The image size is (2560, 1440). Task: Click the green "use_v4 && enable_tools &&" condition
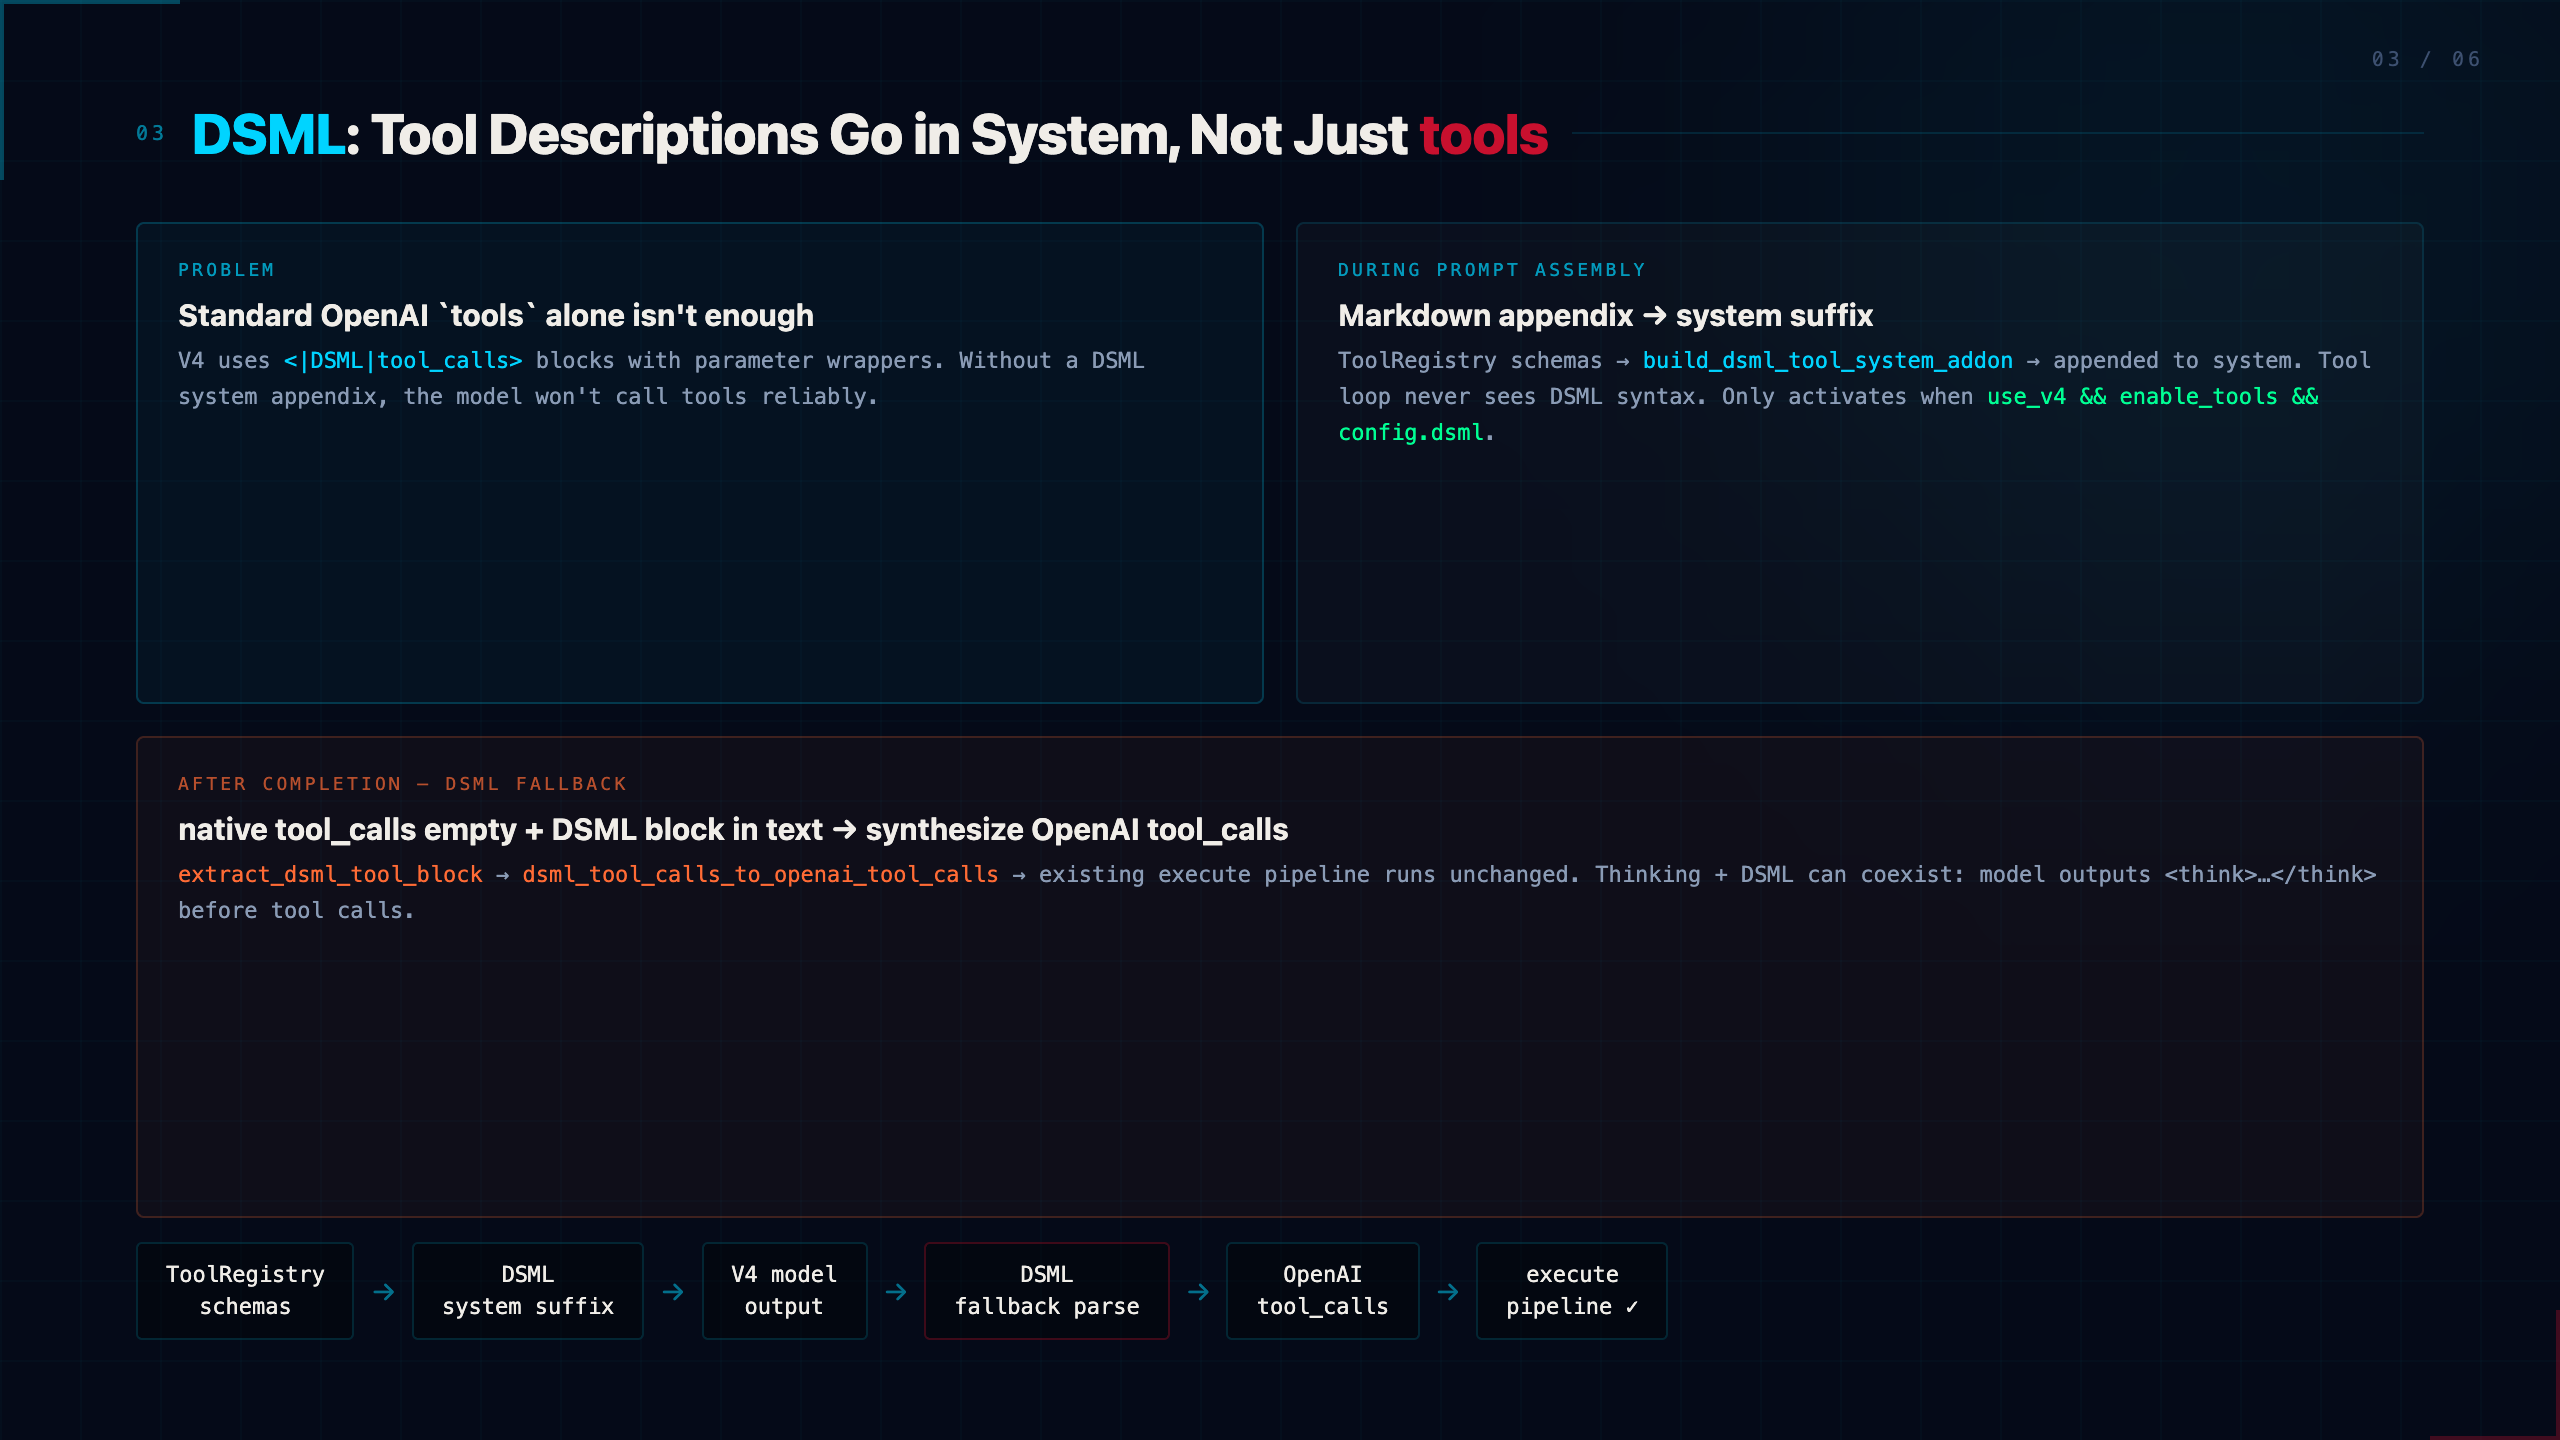2152,397
